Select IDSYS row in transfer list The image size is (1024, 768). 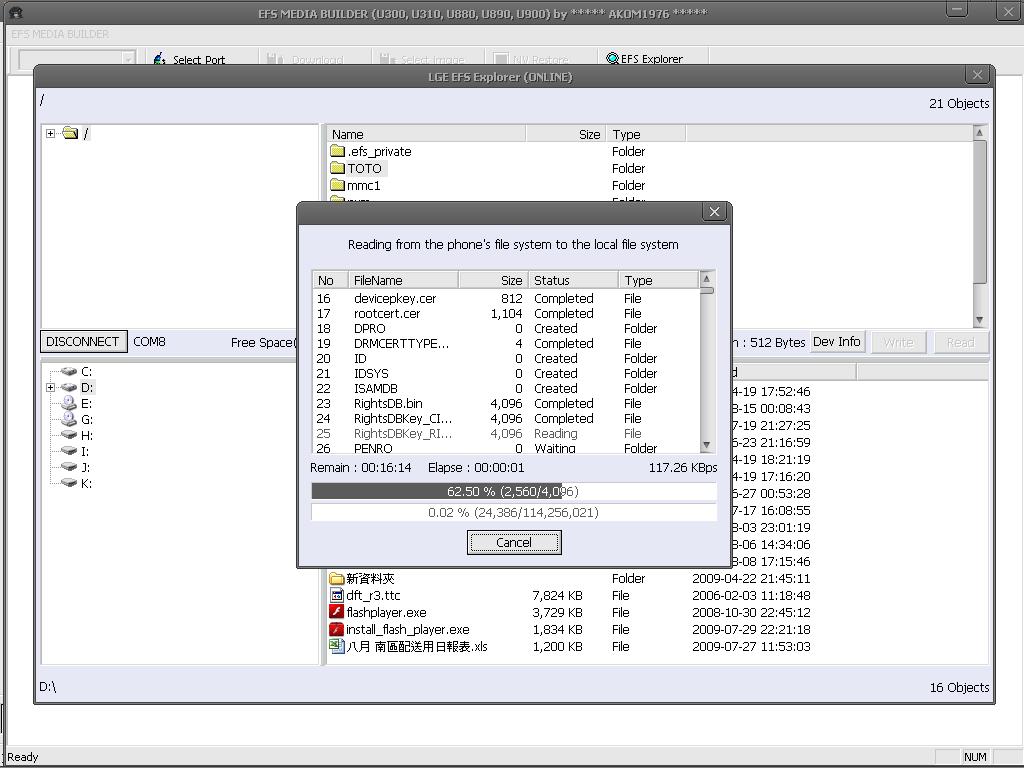click(x=505, y=374)
